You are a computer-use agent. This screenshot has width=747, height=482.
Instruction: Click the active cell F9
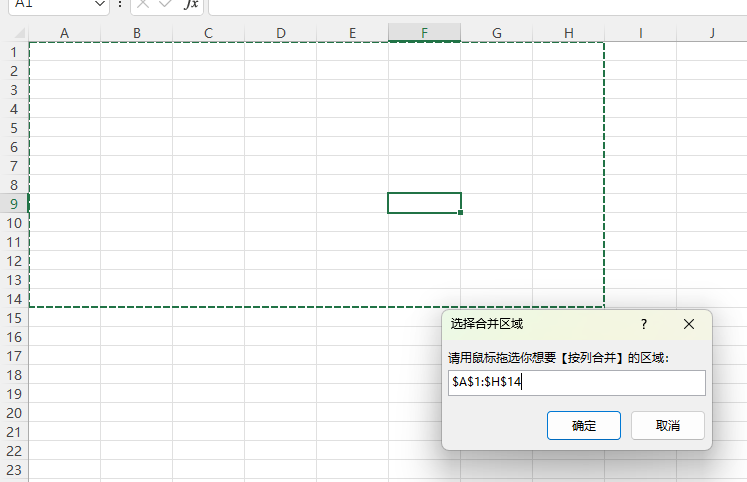[424, 203]
